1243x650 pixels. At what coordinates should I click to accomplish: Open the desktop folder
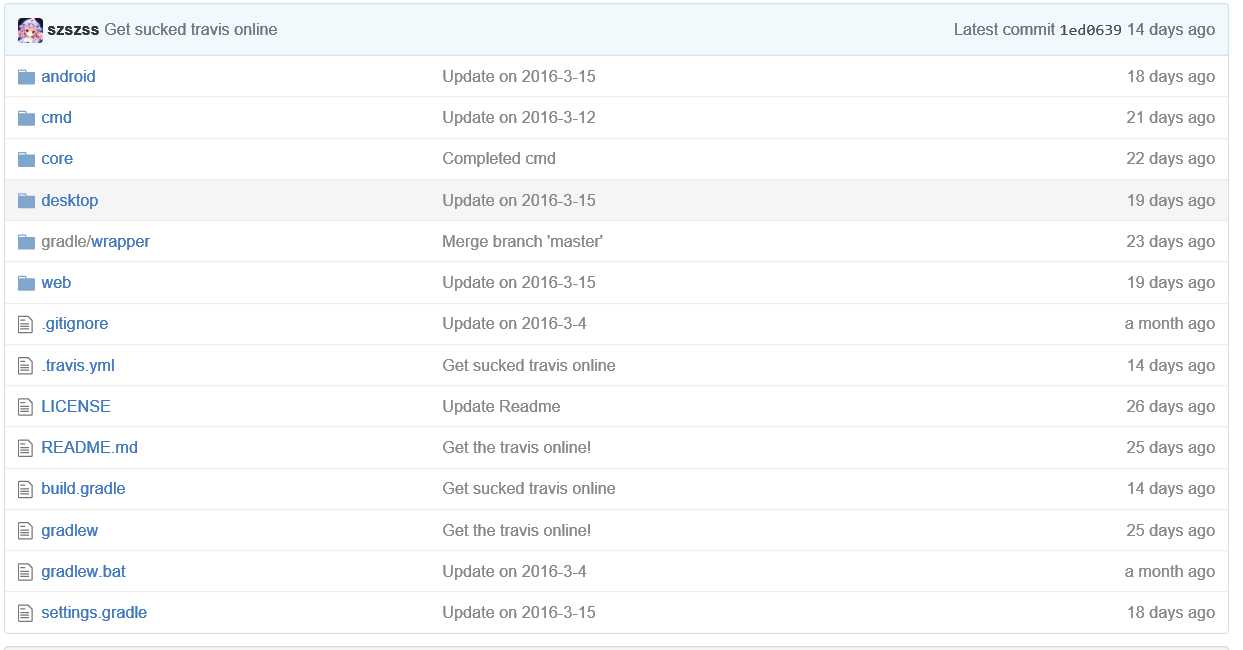click(69, 201)
